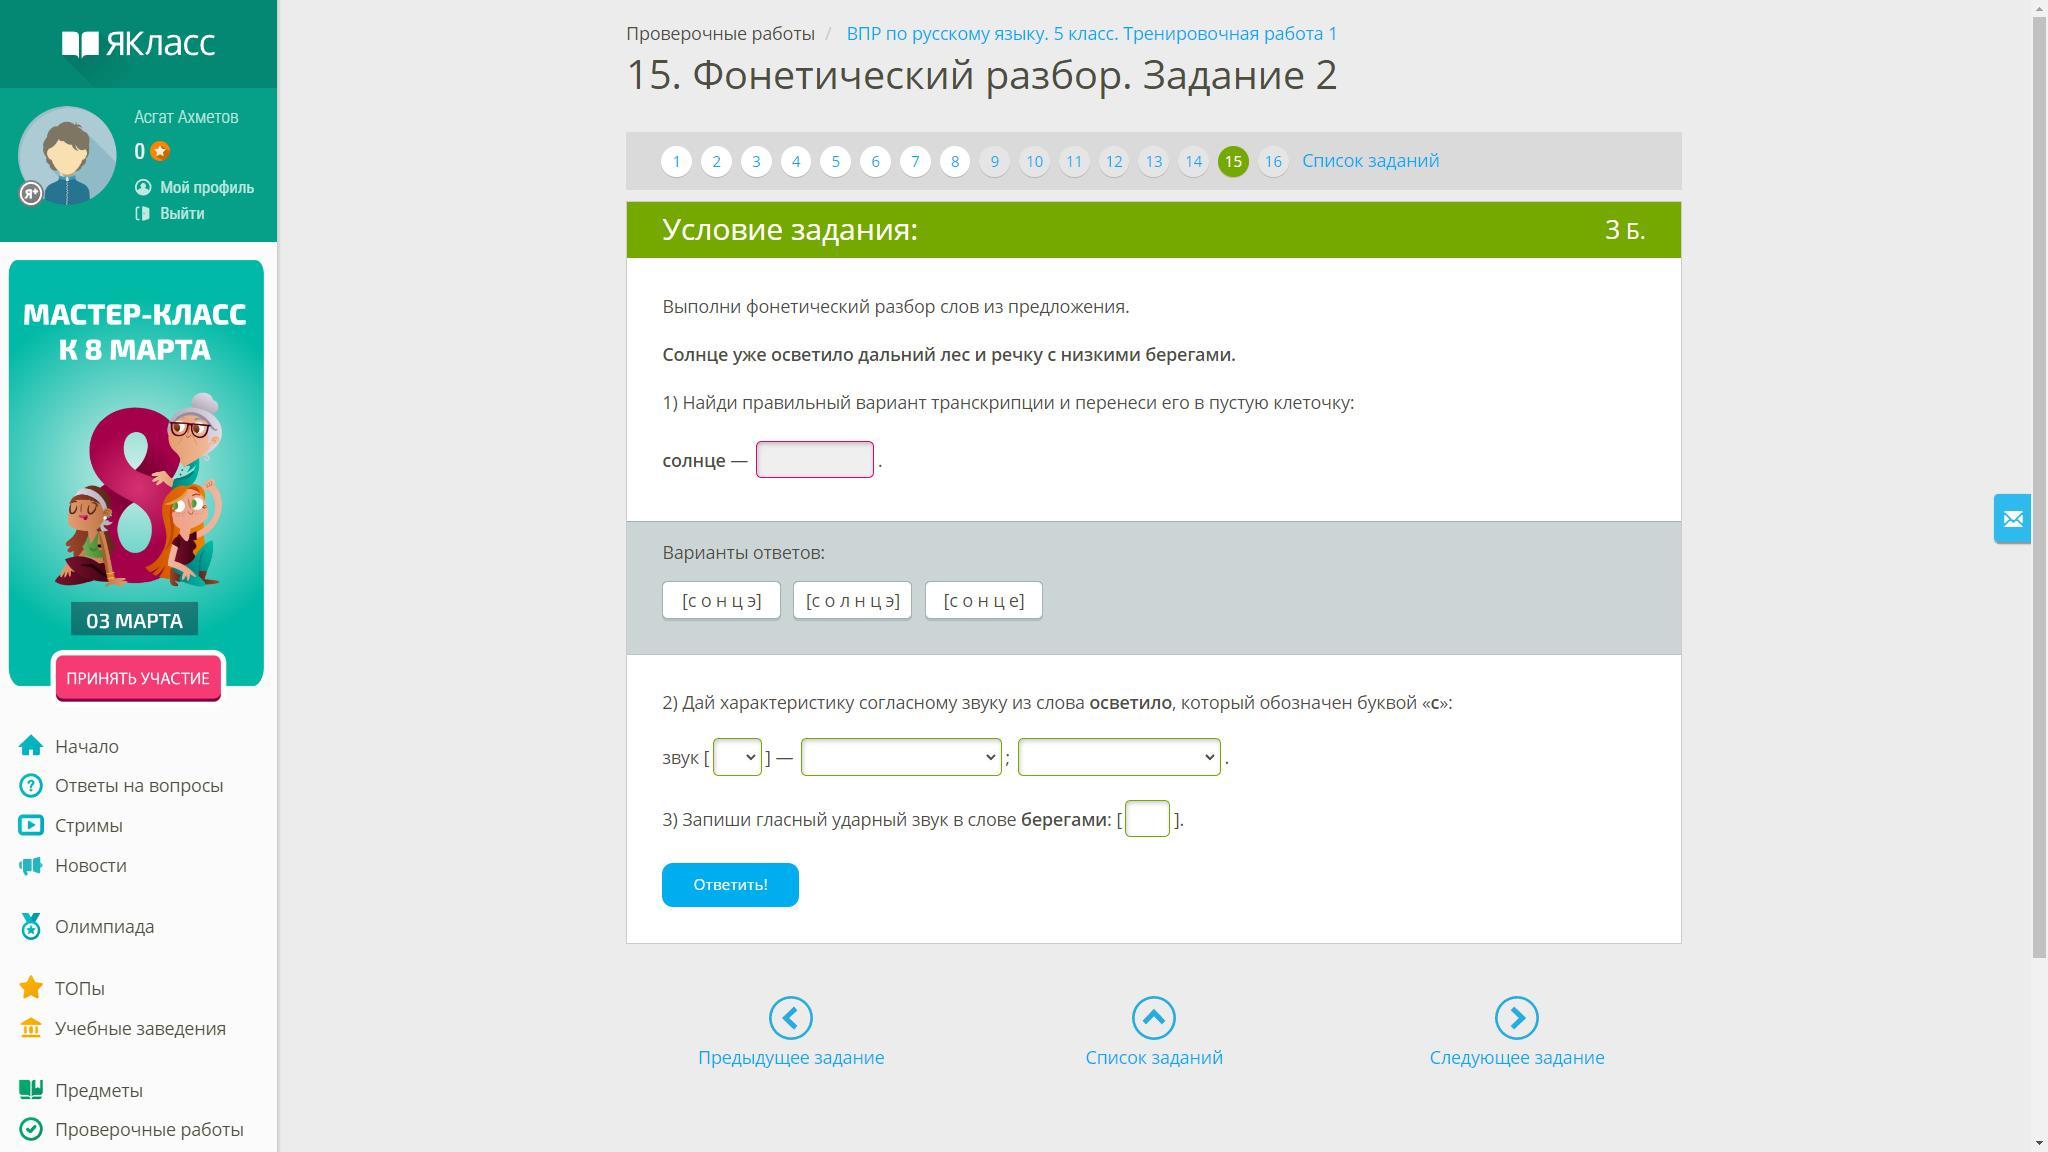
Task: Select task number 16 tab
Action: tap(1272, 161)
